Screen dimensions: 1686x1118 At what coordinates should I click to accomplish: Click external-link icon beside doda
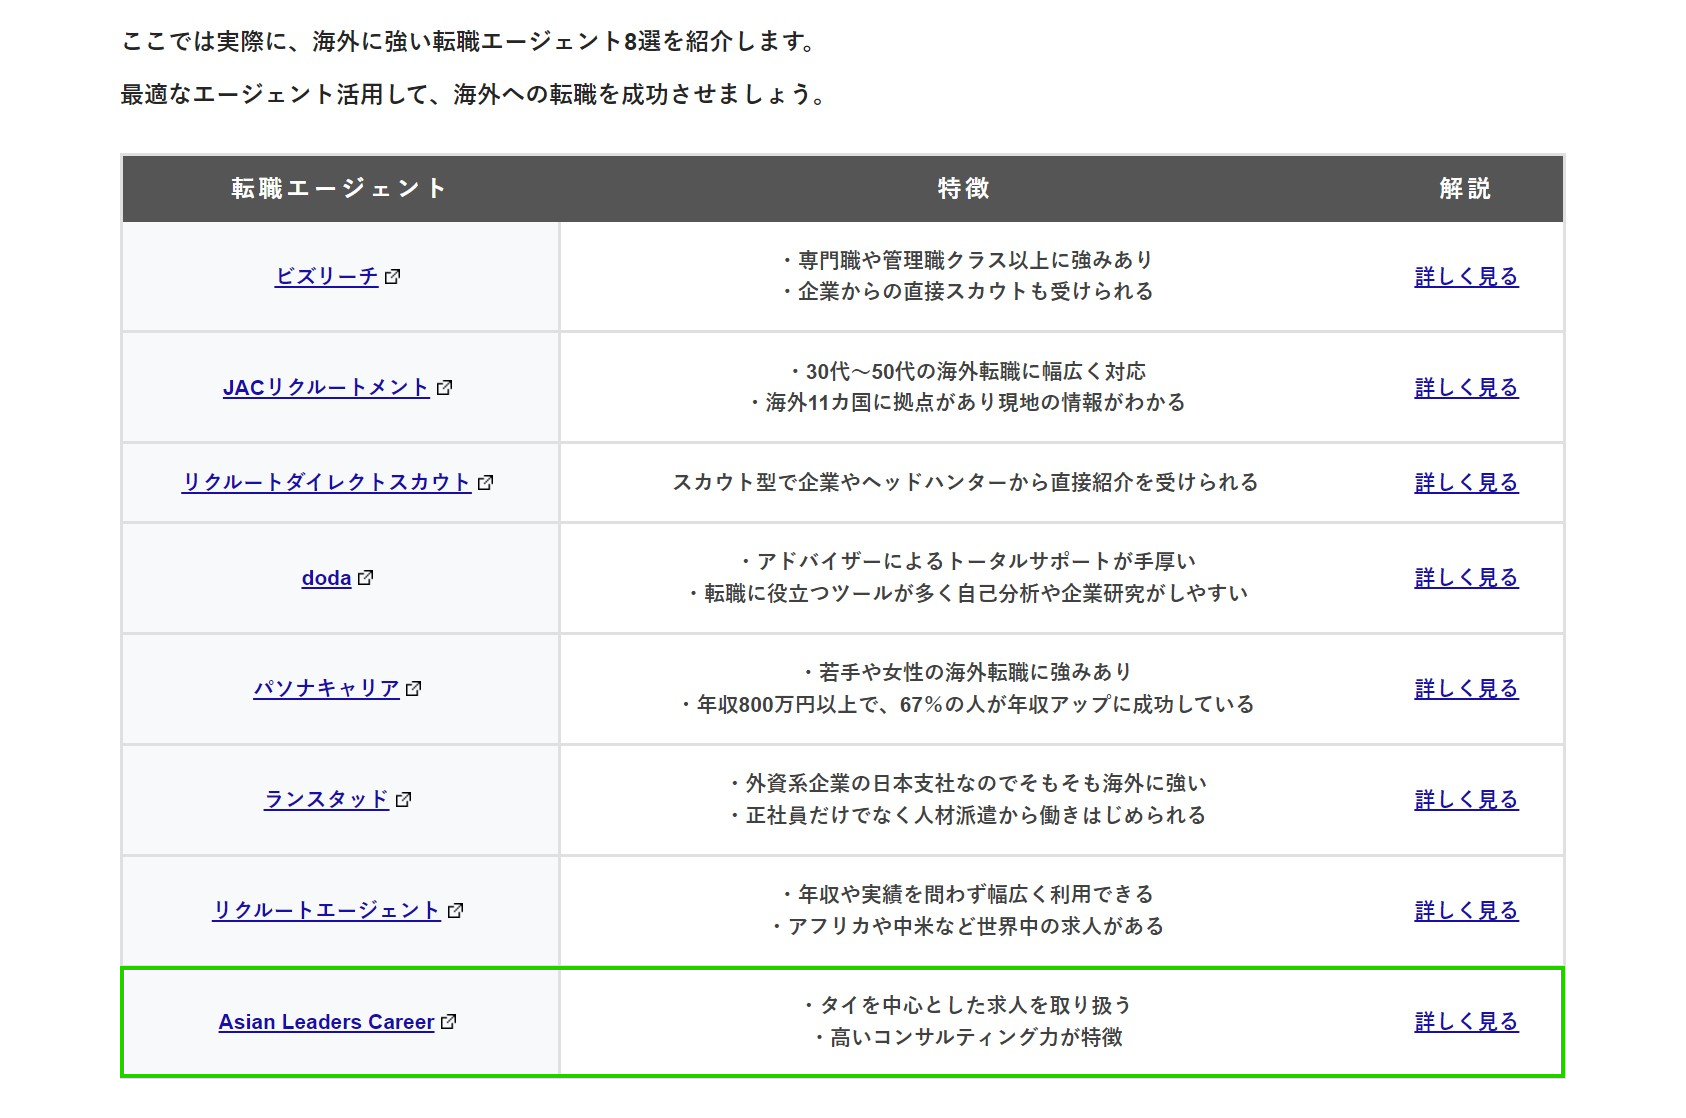tap(365, 578)
